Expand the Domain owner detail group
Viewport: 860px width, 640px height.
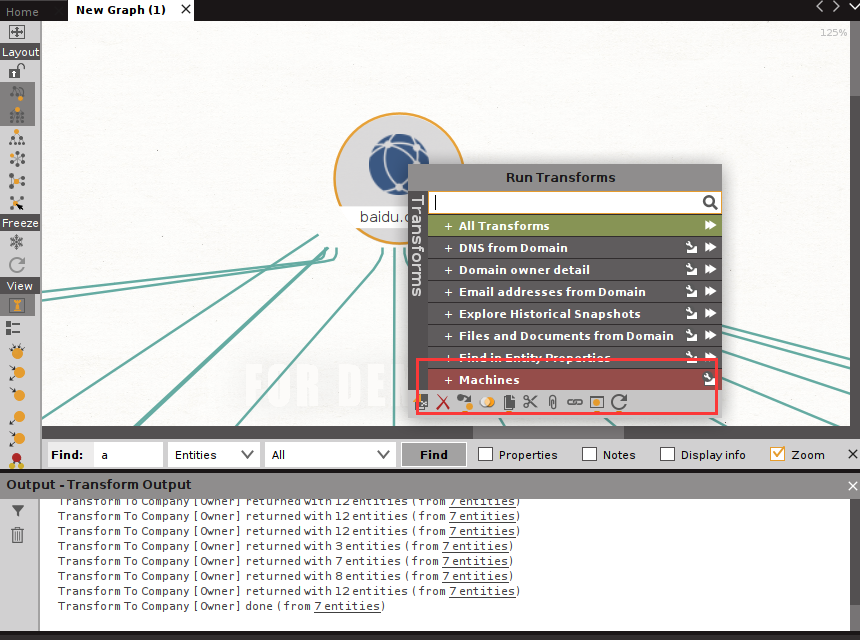tap(448, 270)
